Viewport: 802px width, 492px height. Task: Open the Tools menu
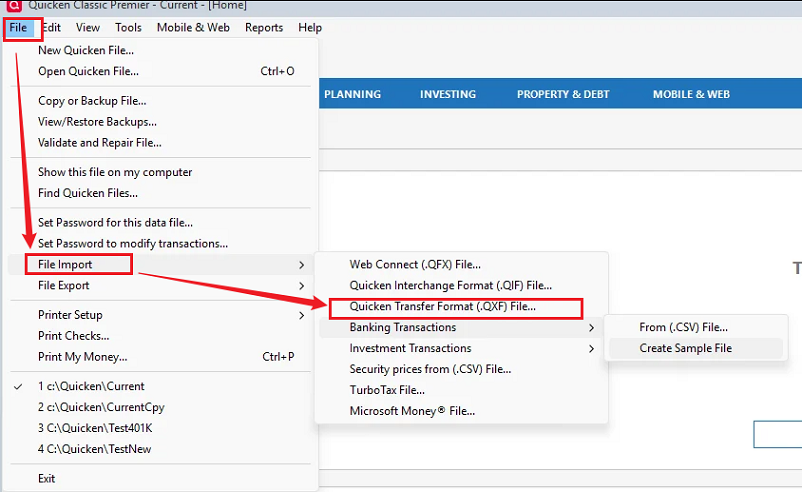pyautogui.click(x=128, y=28)
